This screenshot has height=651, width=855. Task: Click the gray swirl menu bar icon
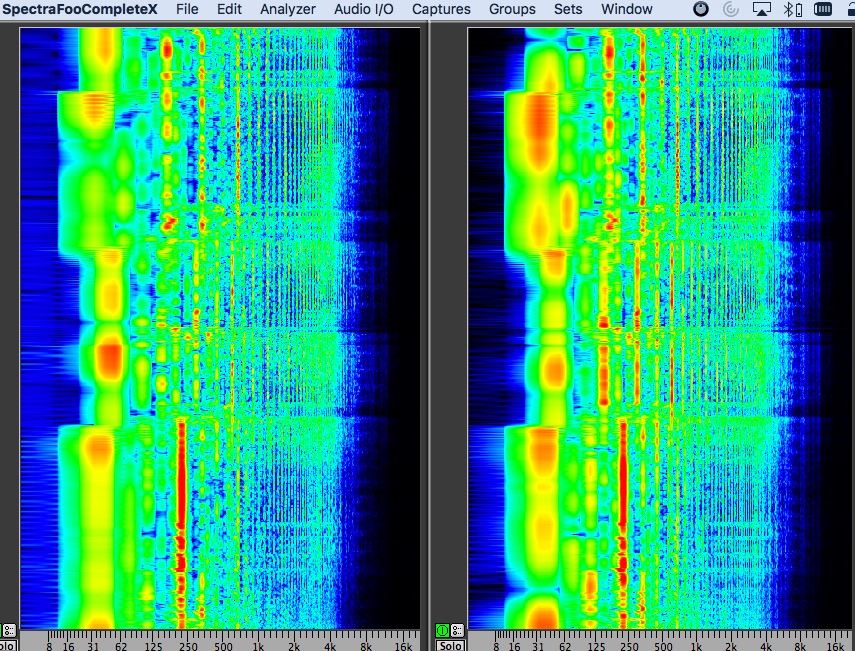(x=730, y=10)
